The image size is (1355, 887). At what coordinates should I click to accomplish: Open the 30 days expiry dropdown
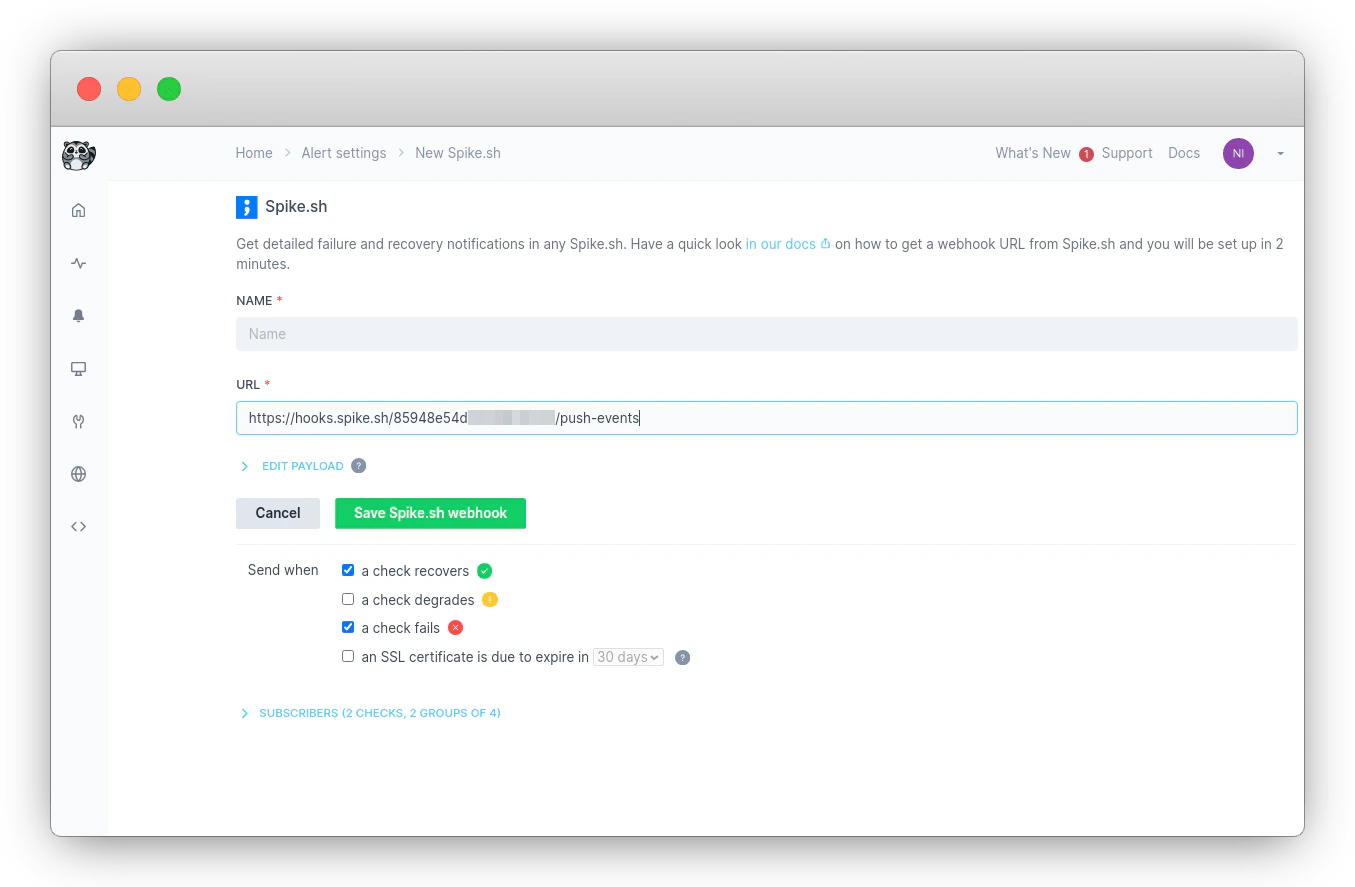click(628, 657)
